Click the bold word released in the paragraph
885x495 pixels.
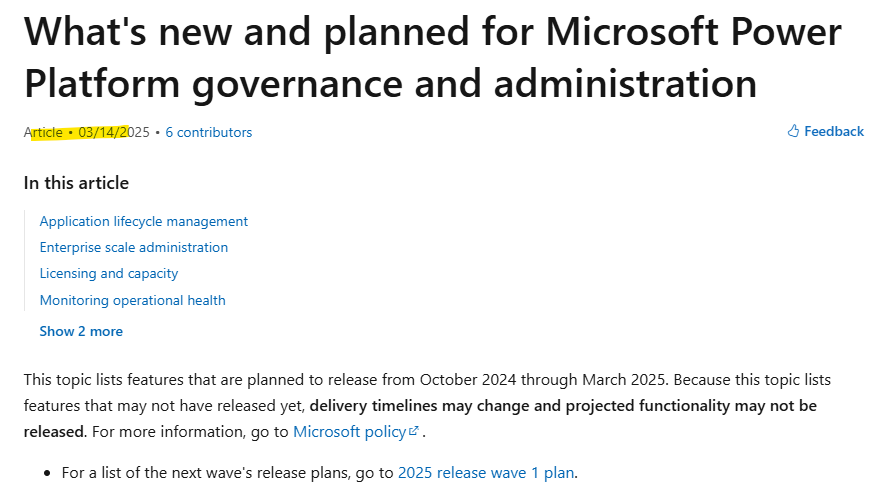[x=54, y=432]
